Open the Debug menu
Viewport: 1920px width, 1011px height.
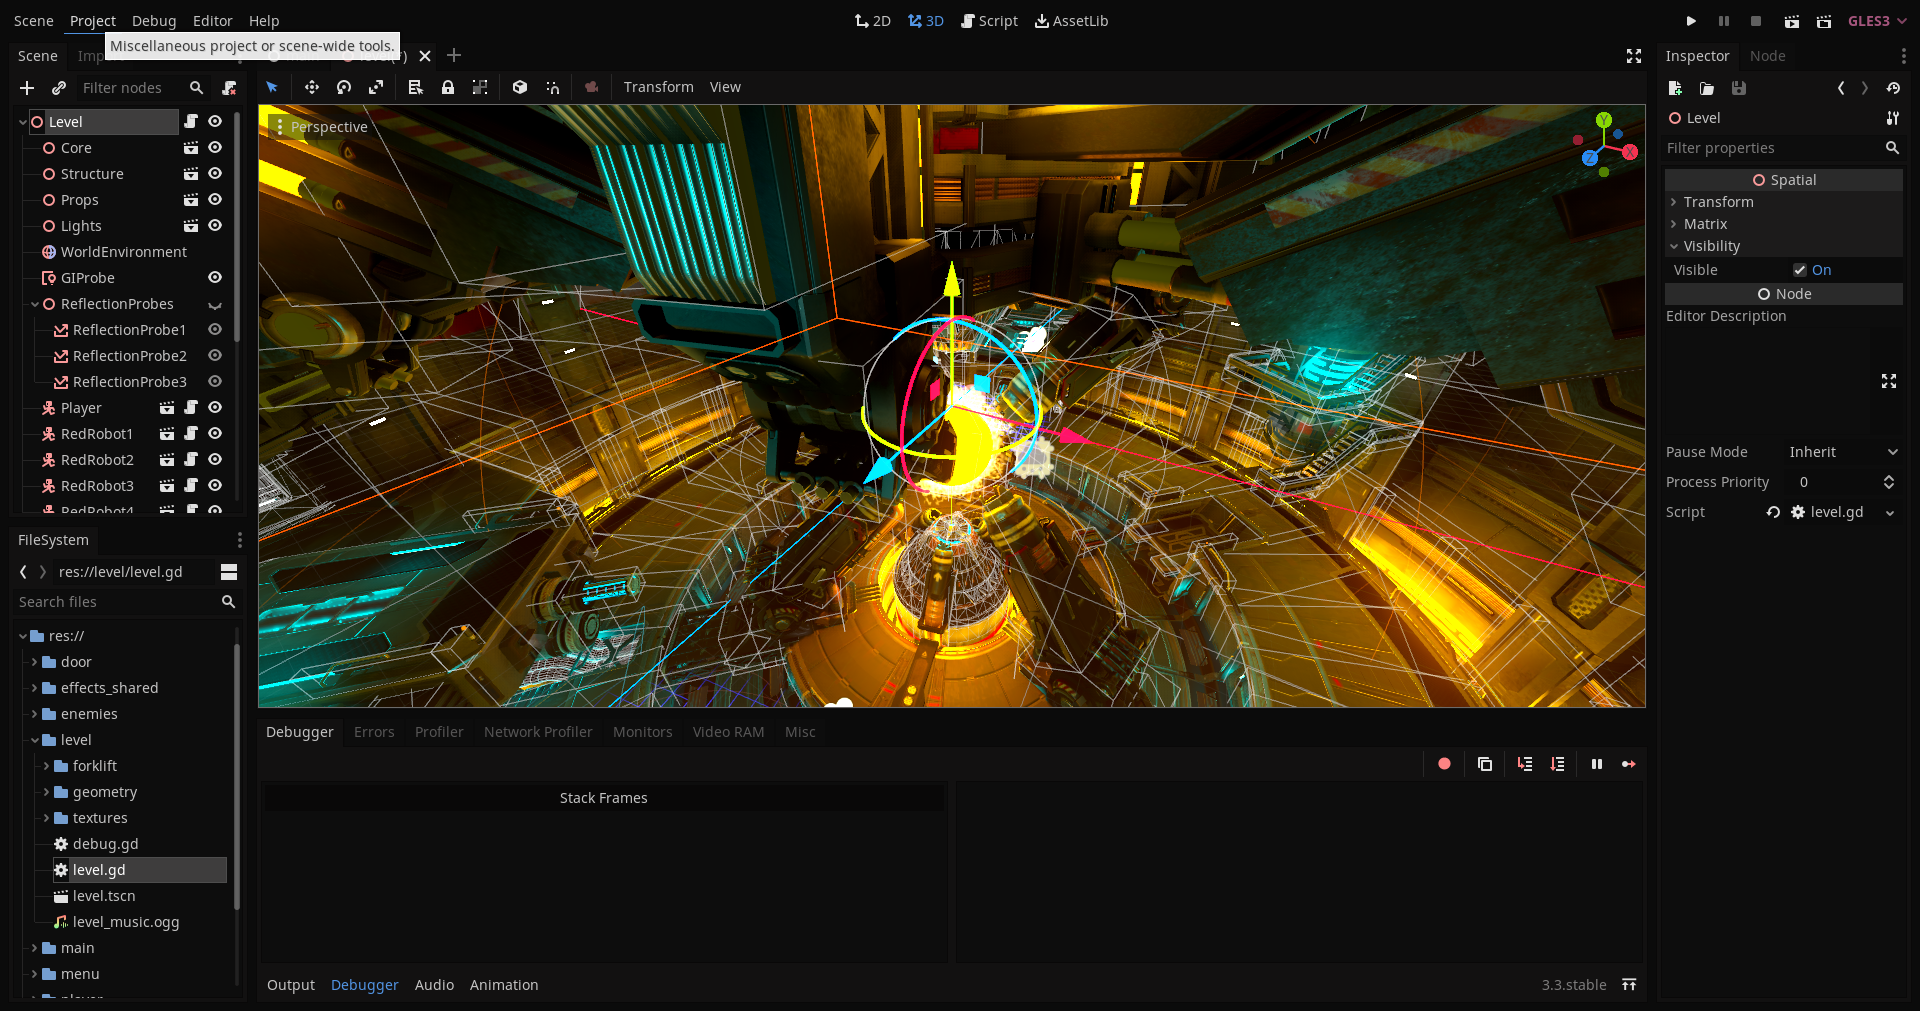(x=154, y=21)
